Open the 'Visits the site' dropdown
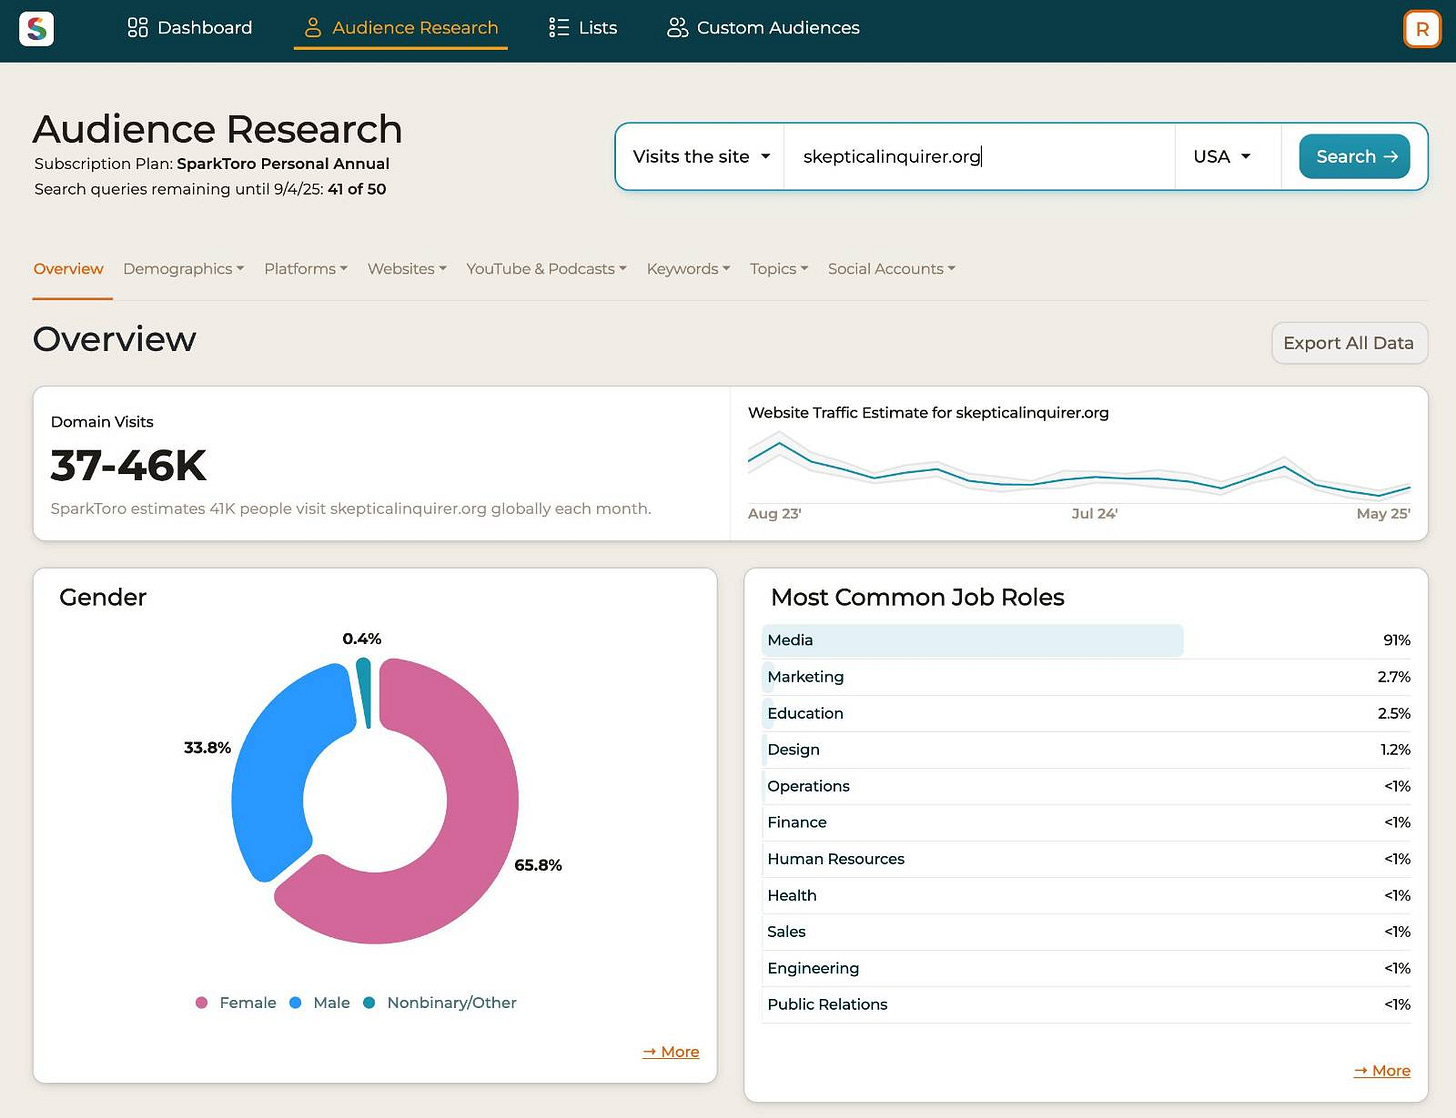Screen dimensions: 1456x1118 coord(701,156)
